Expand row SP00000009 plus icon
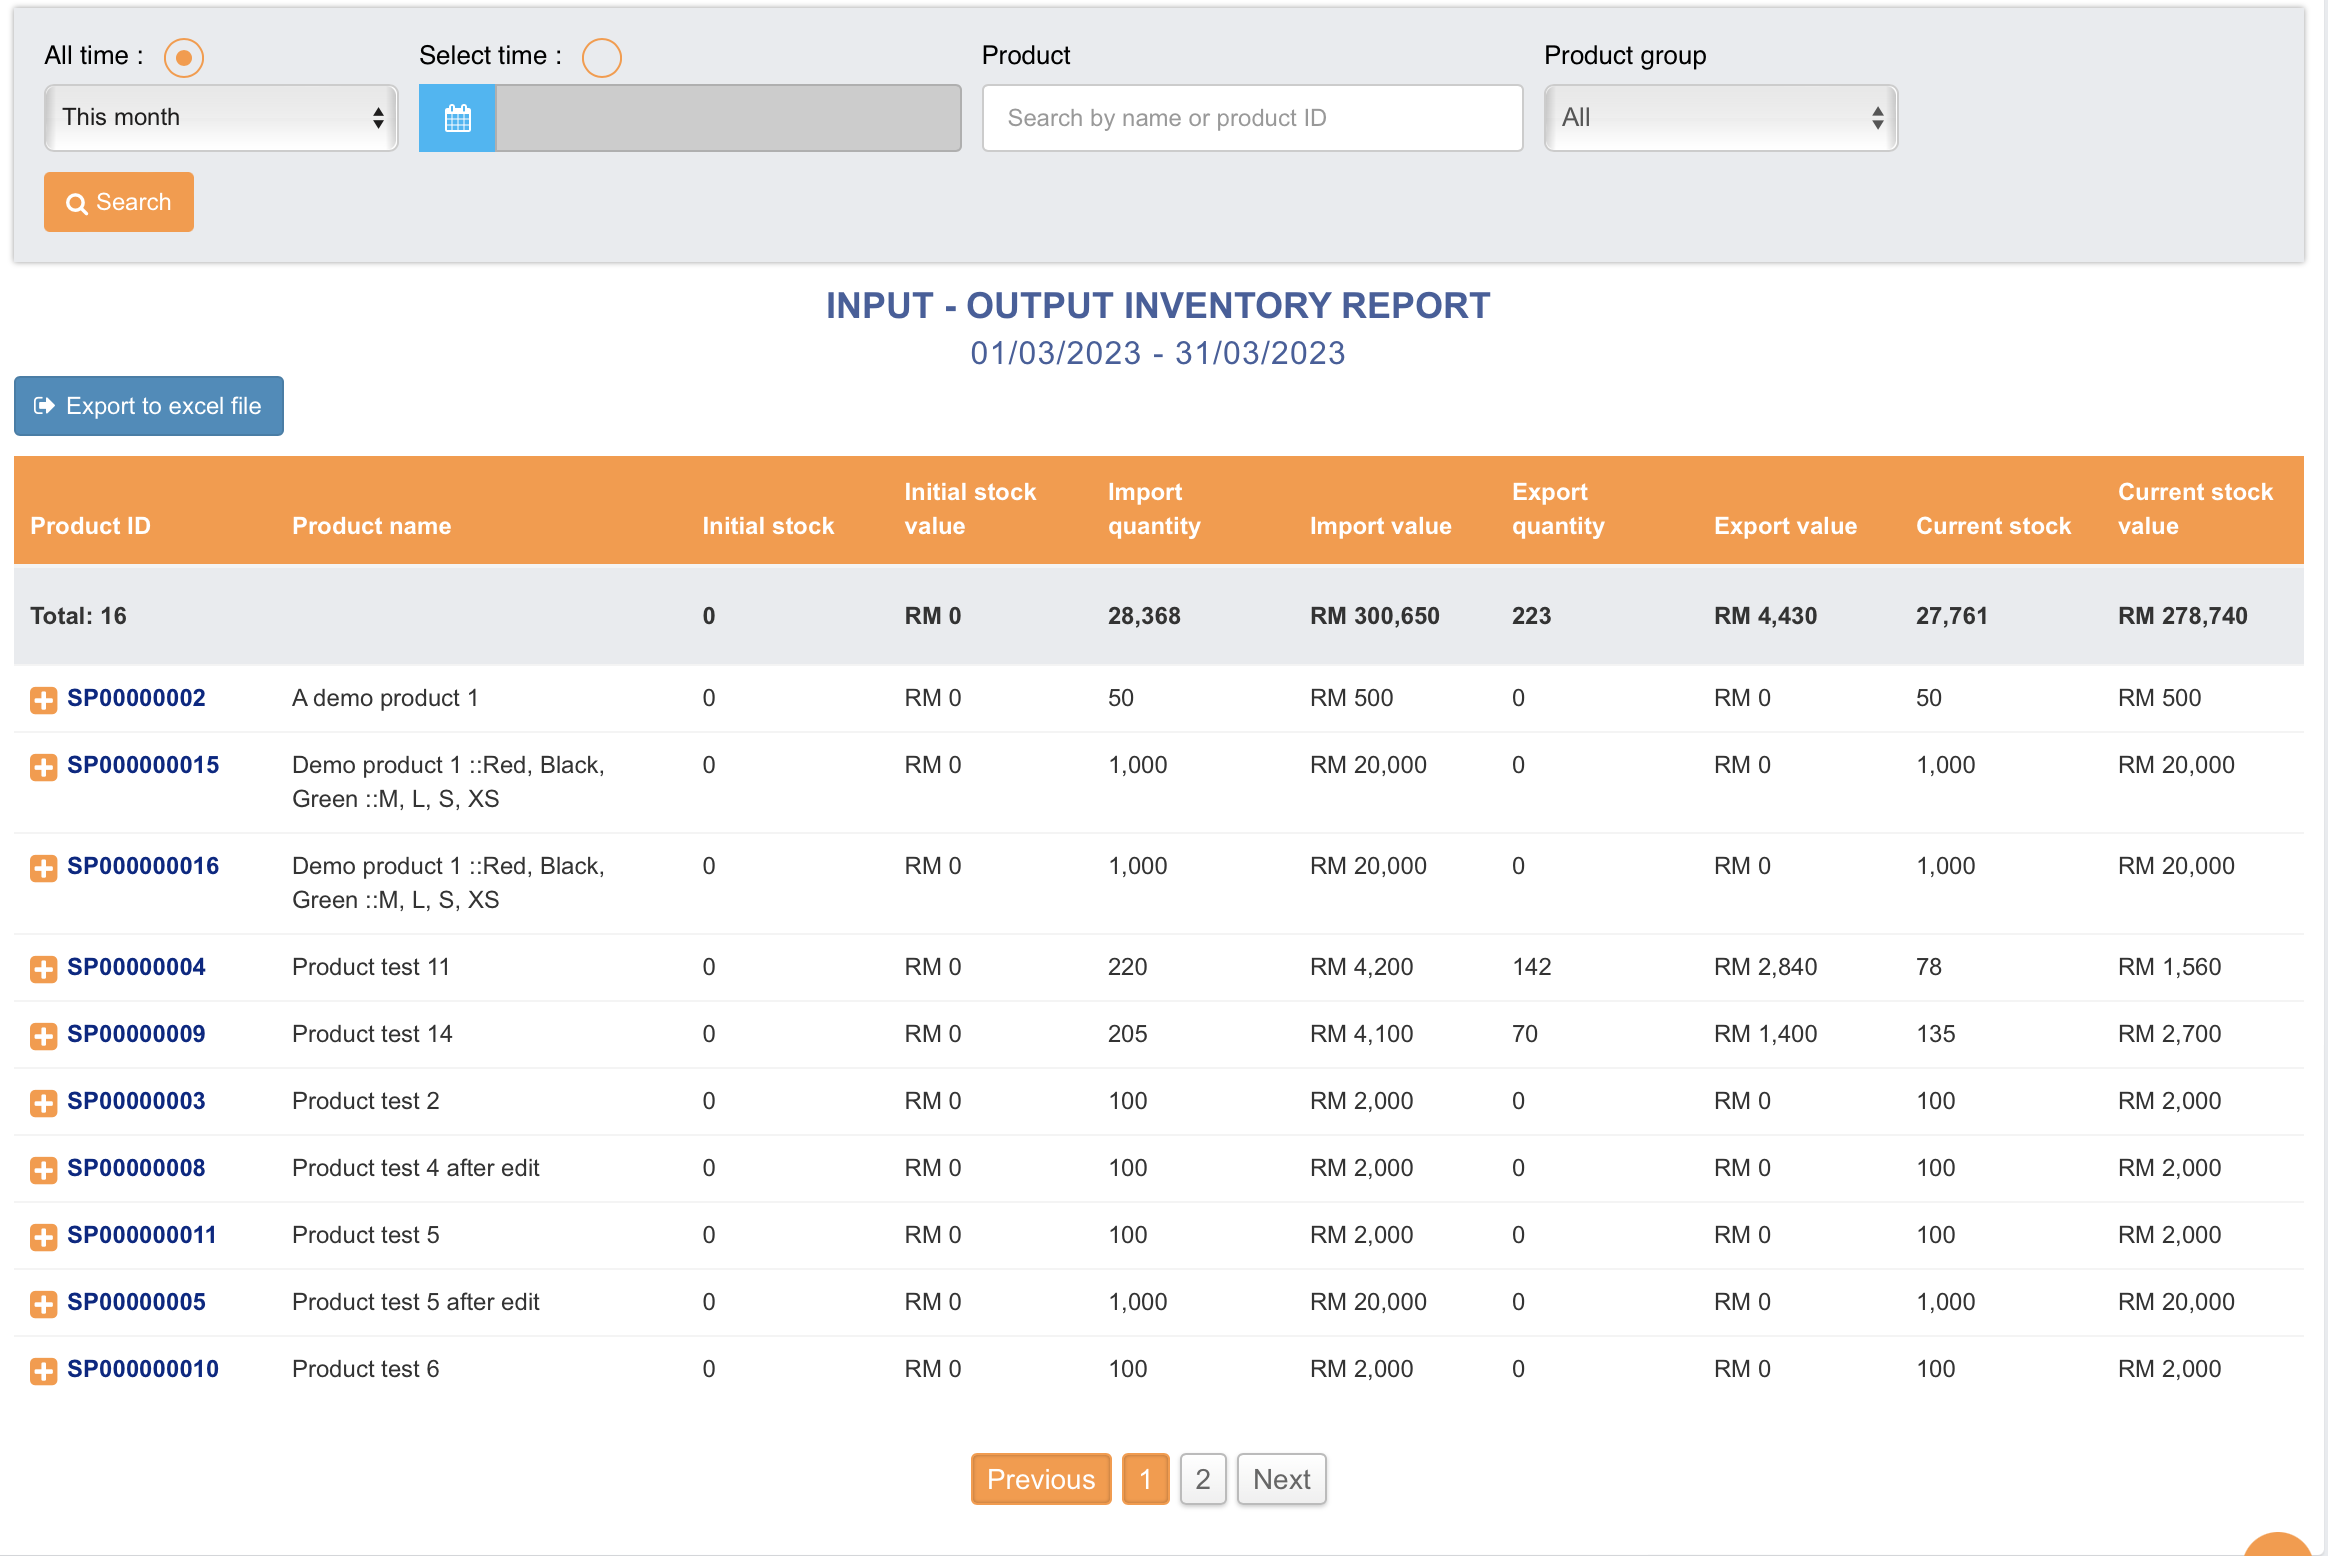The height and width of the screenshot is (1556, 2328). (43, 1036)
